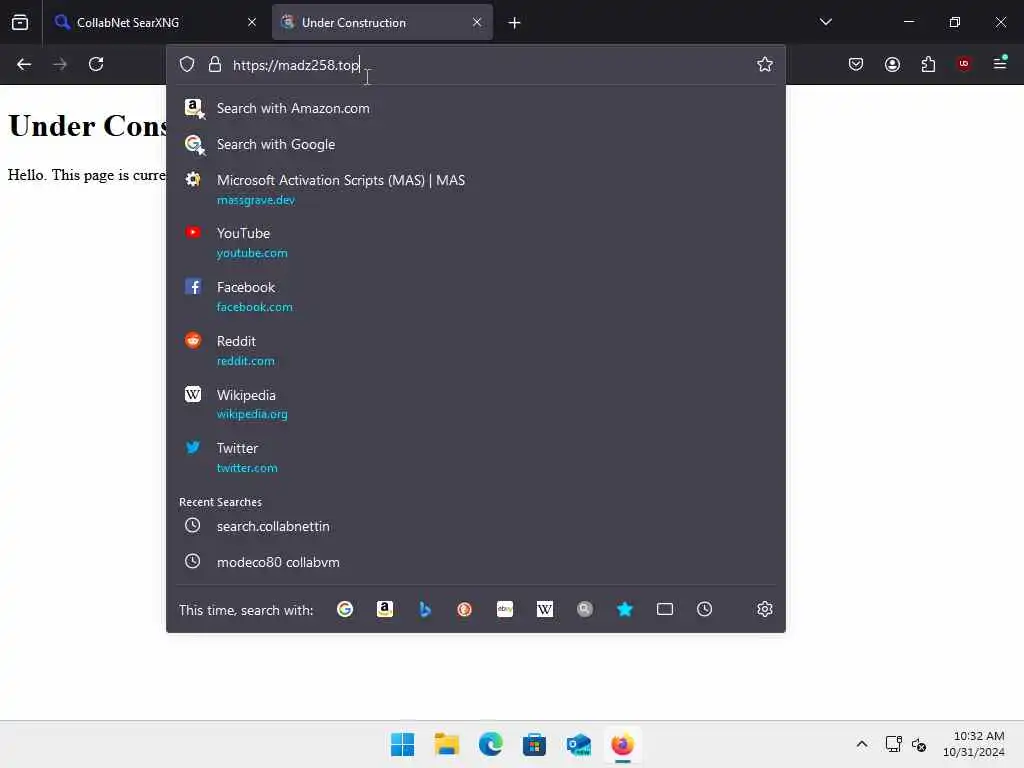1024x768 pixels.
Task: Open the network status tray icon
Action: click(x=893, y=744)
